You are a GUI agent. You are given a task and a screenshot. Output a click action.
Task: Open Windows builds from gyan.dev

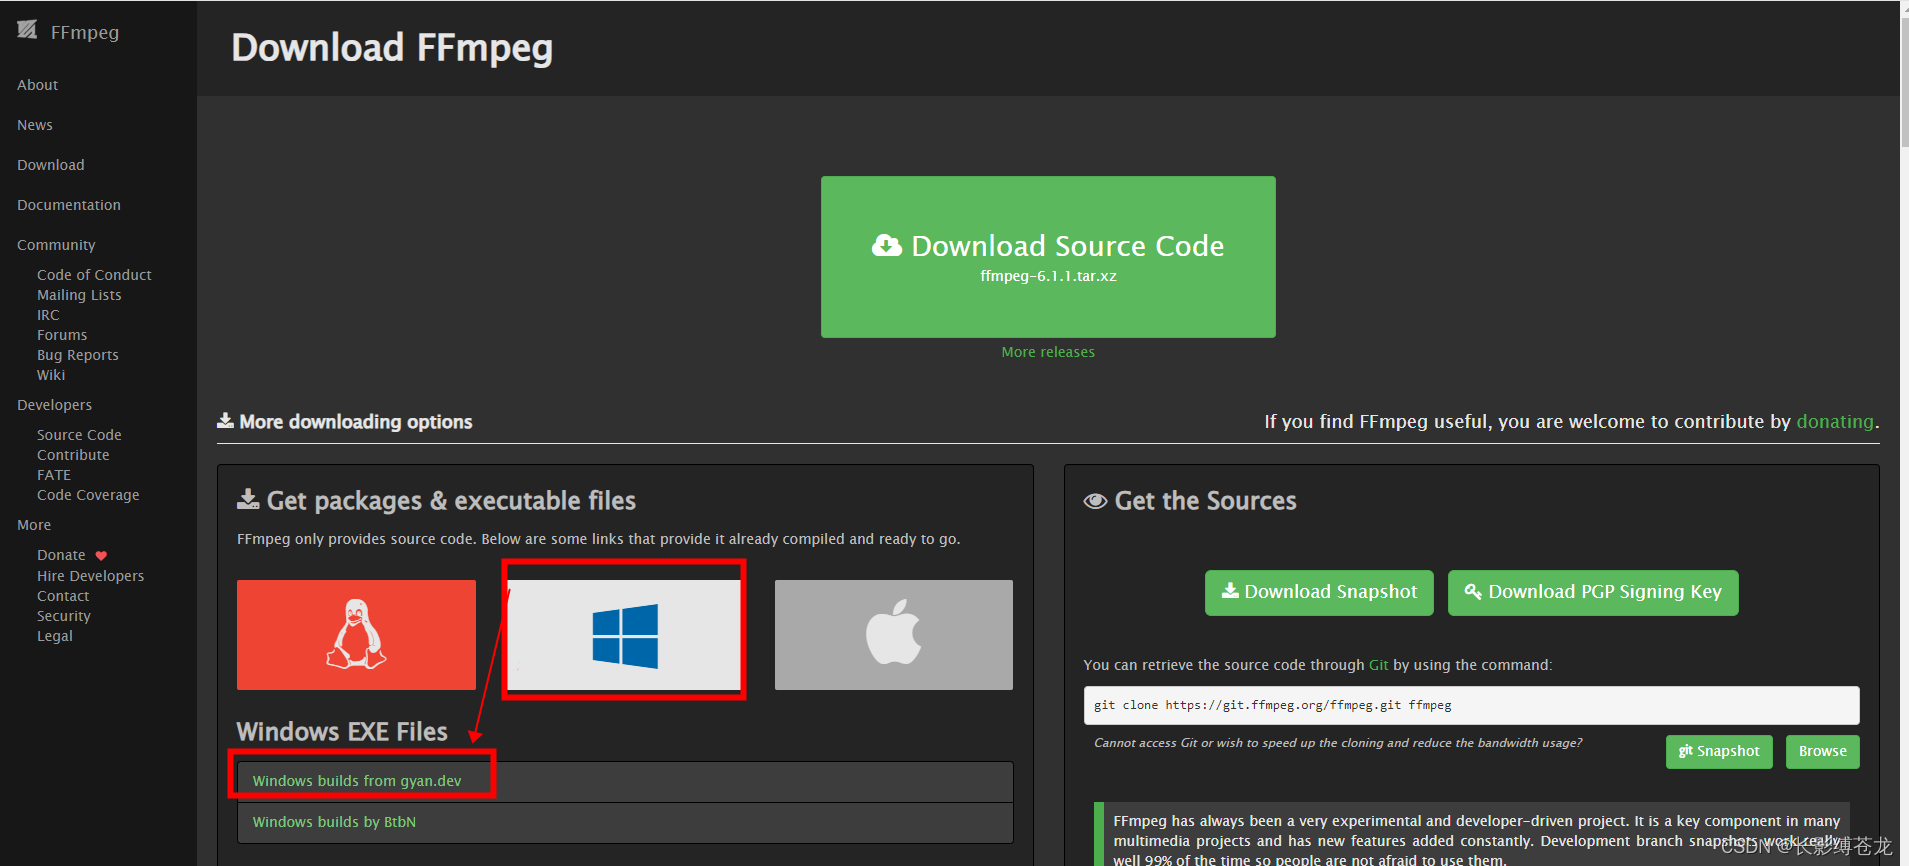[357, 781]
